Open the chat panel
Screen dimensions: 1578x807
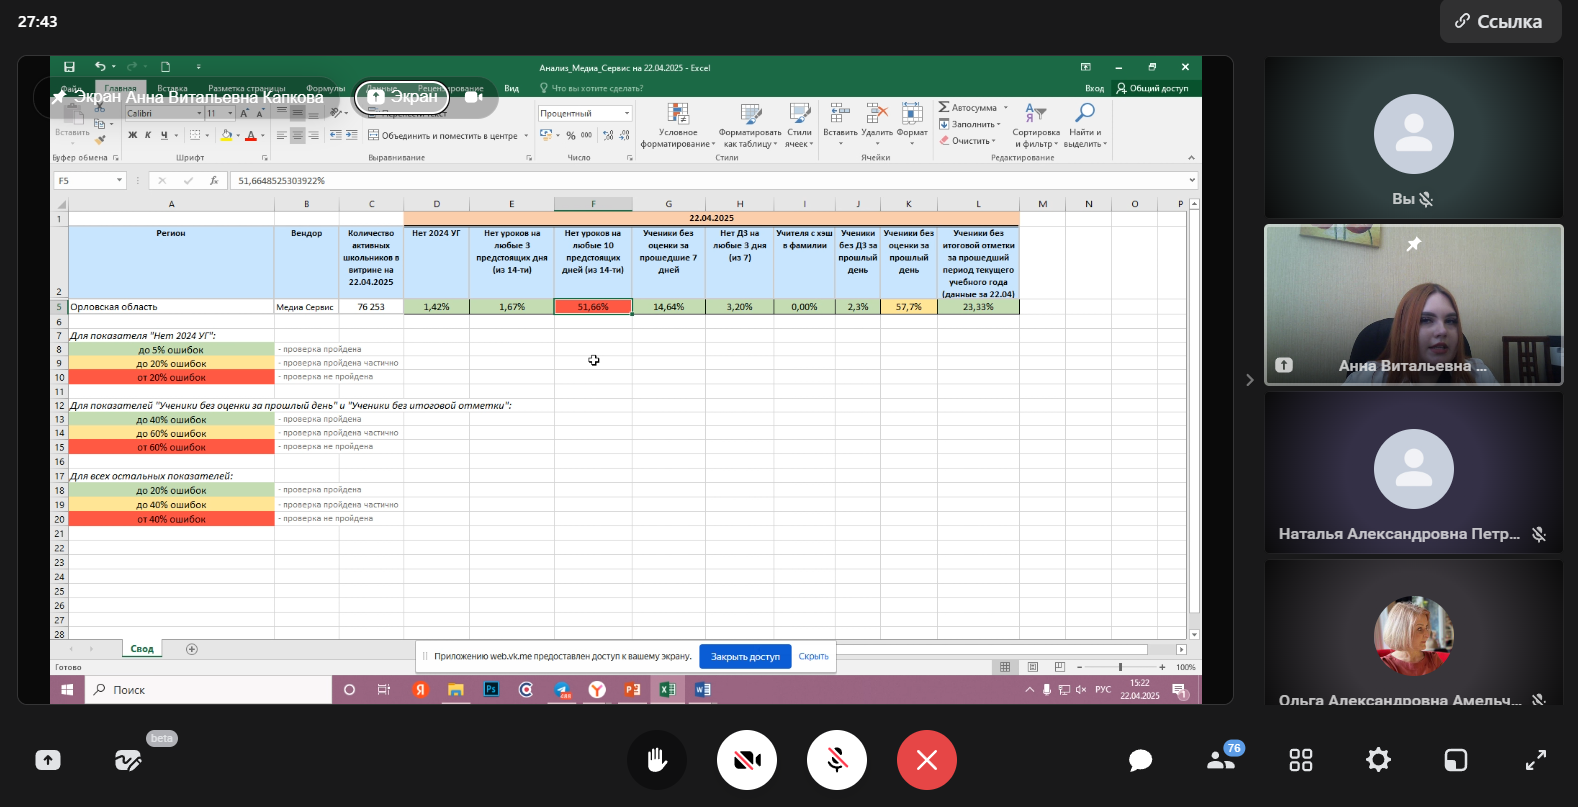(x=1140, y=761)
